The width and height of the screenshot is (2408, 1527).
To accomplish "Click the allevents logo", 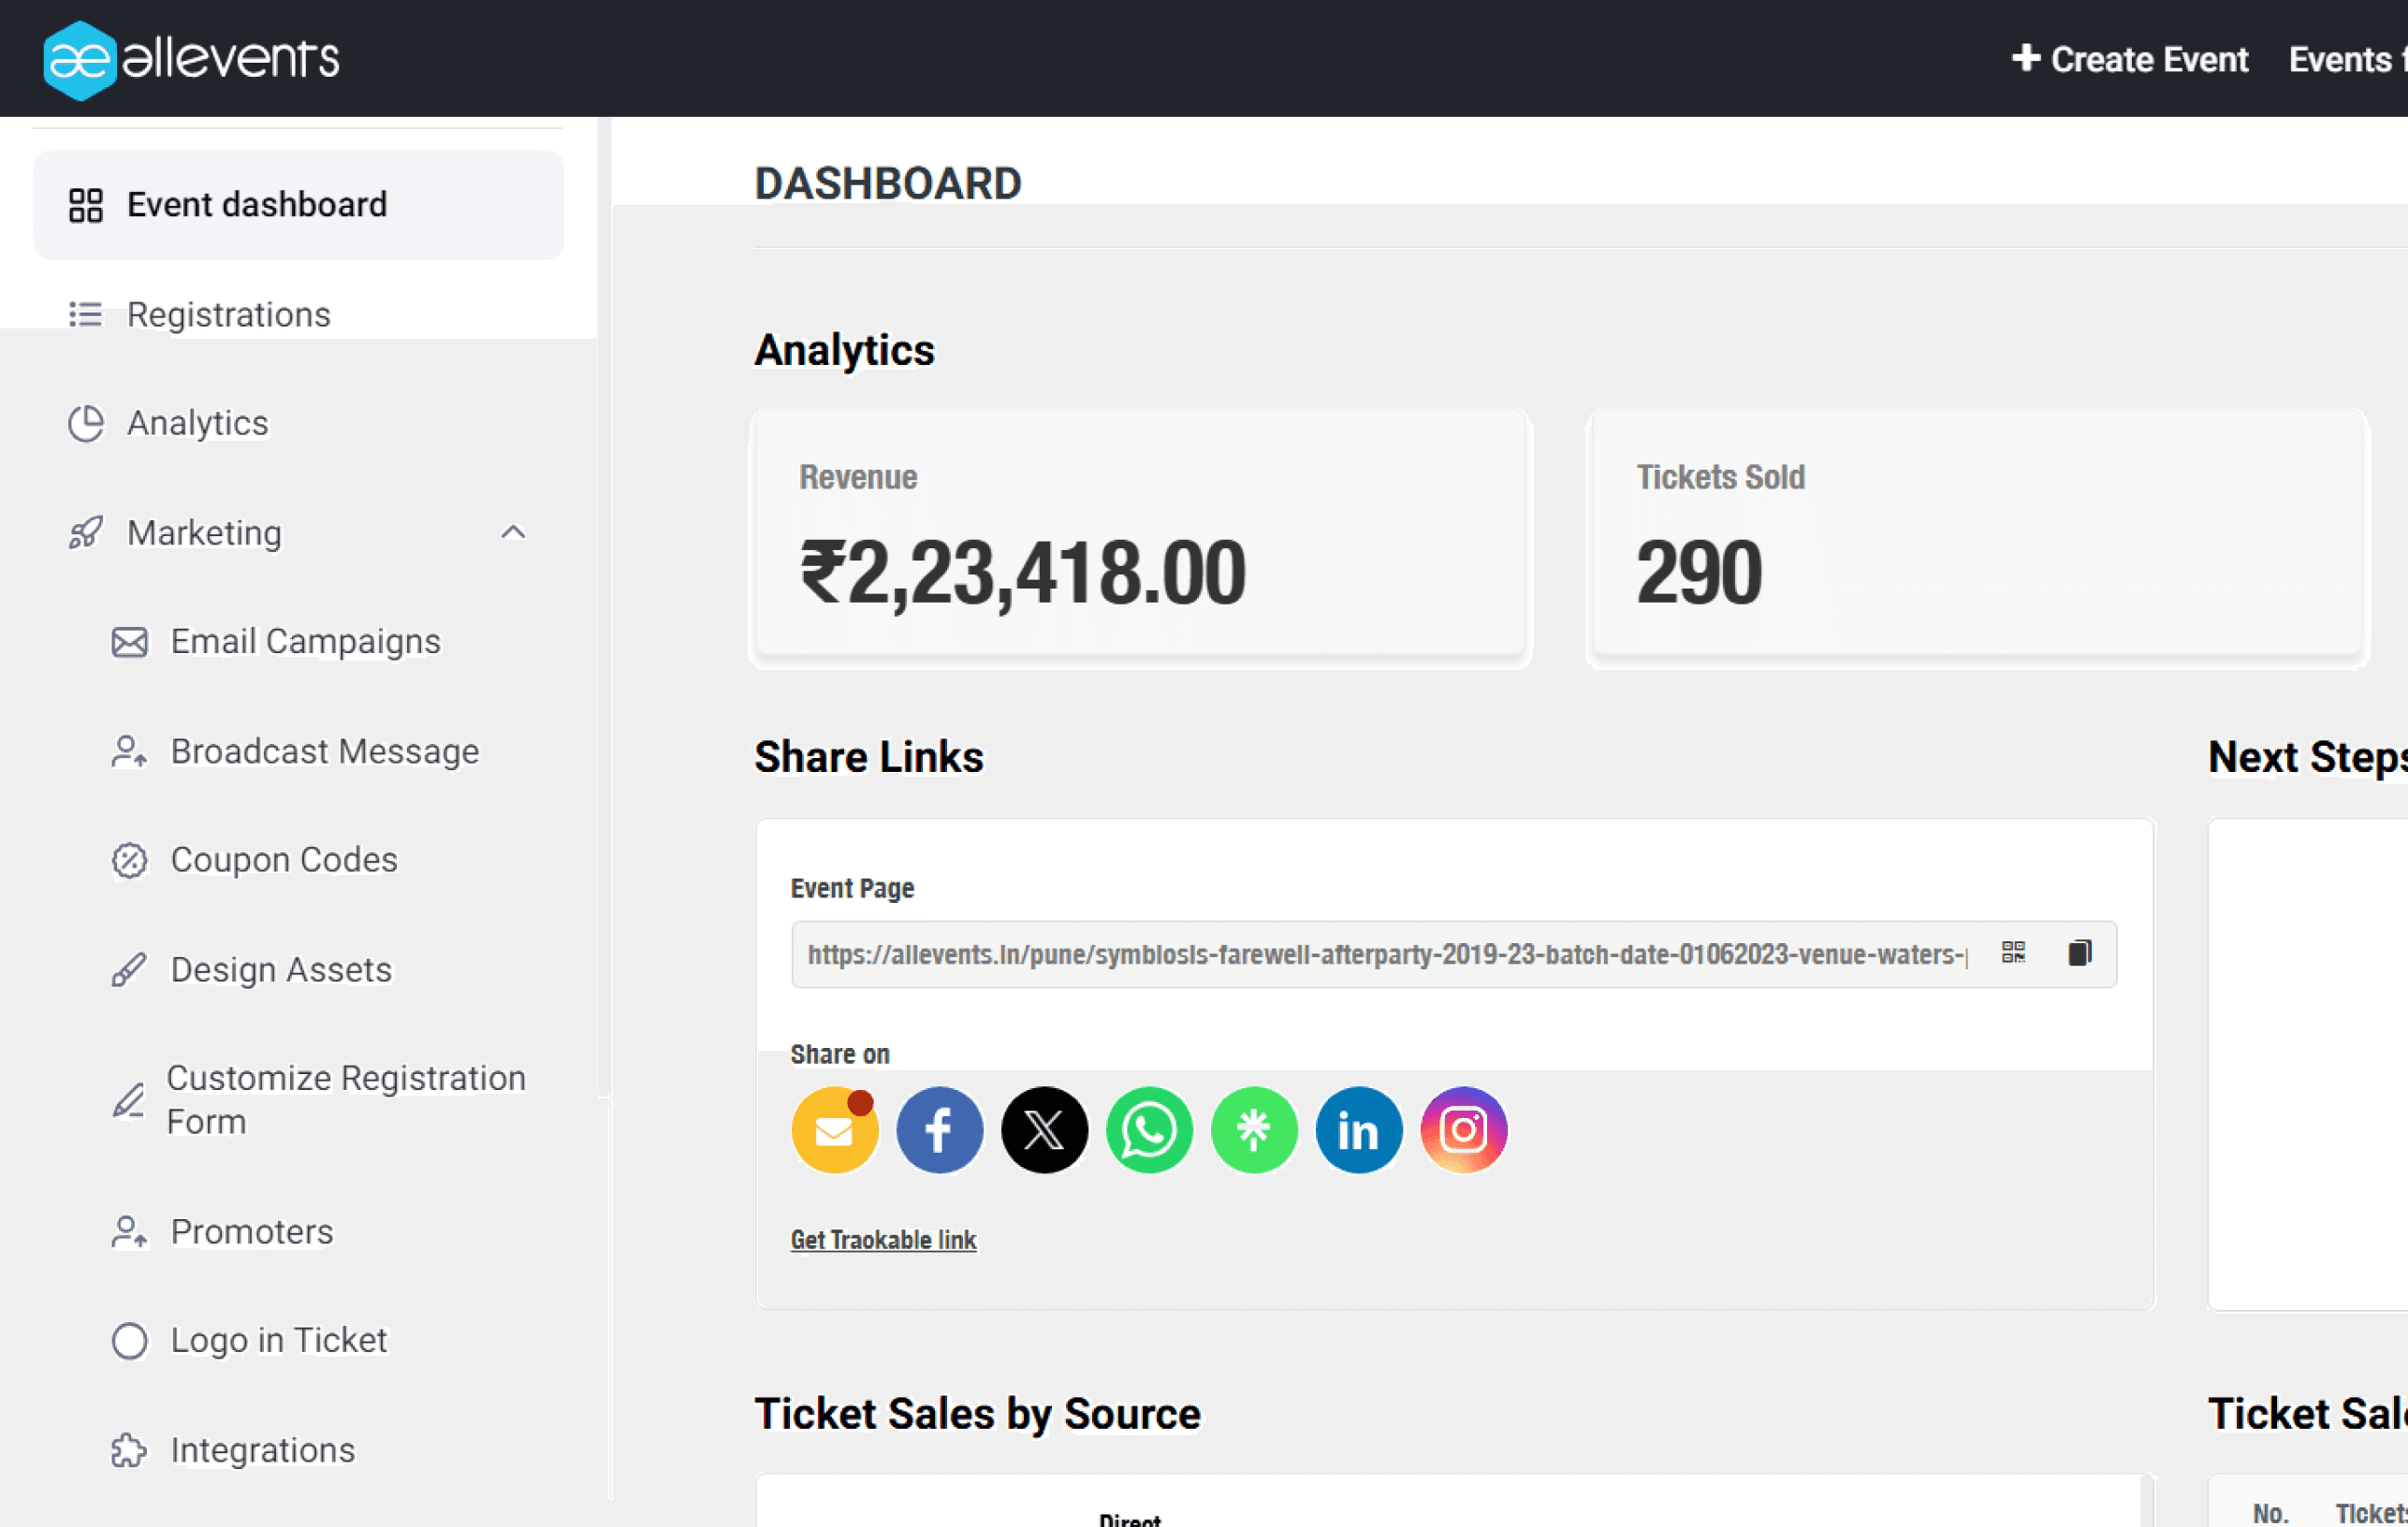I will pos(191,59).
